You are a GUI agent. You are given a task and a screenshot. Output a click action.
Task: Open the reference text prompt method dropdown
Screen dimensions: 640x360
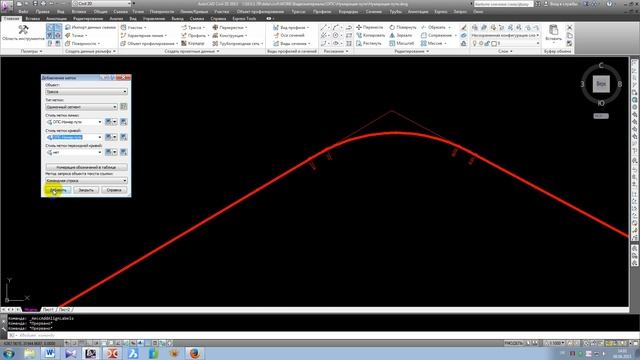86,180
